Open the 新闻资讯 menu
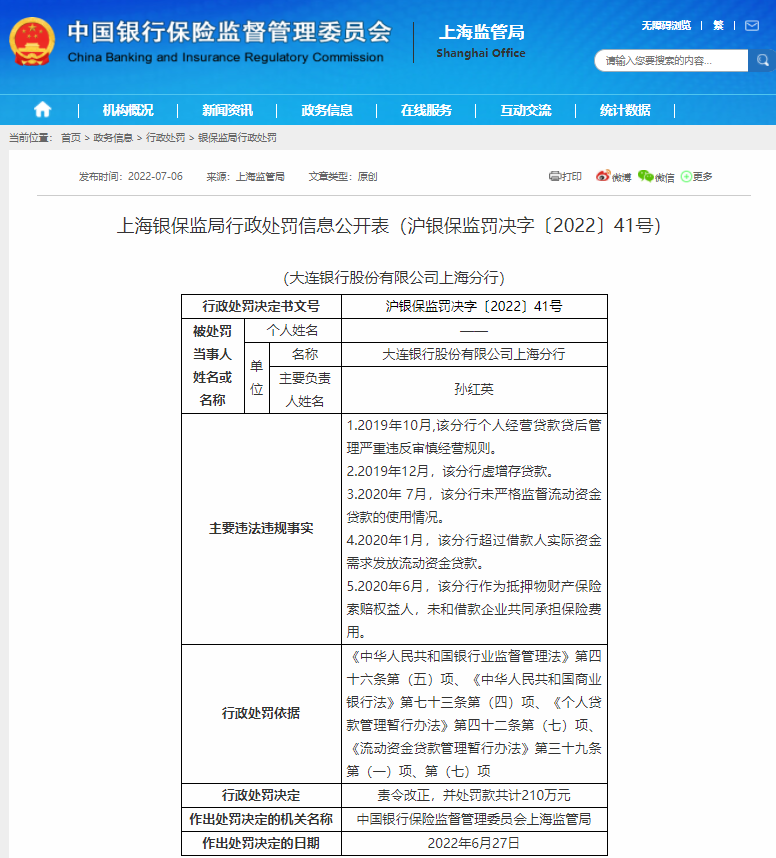The height and width of the screenshot is (858, 776). (227, 110)
